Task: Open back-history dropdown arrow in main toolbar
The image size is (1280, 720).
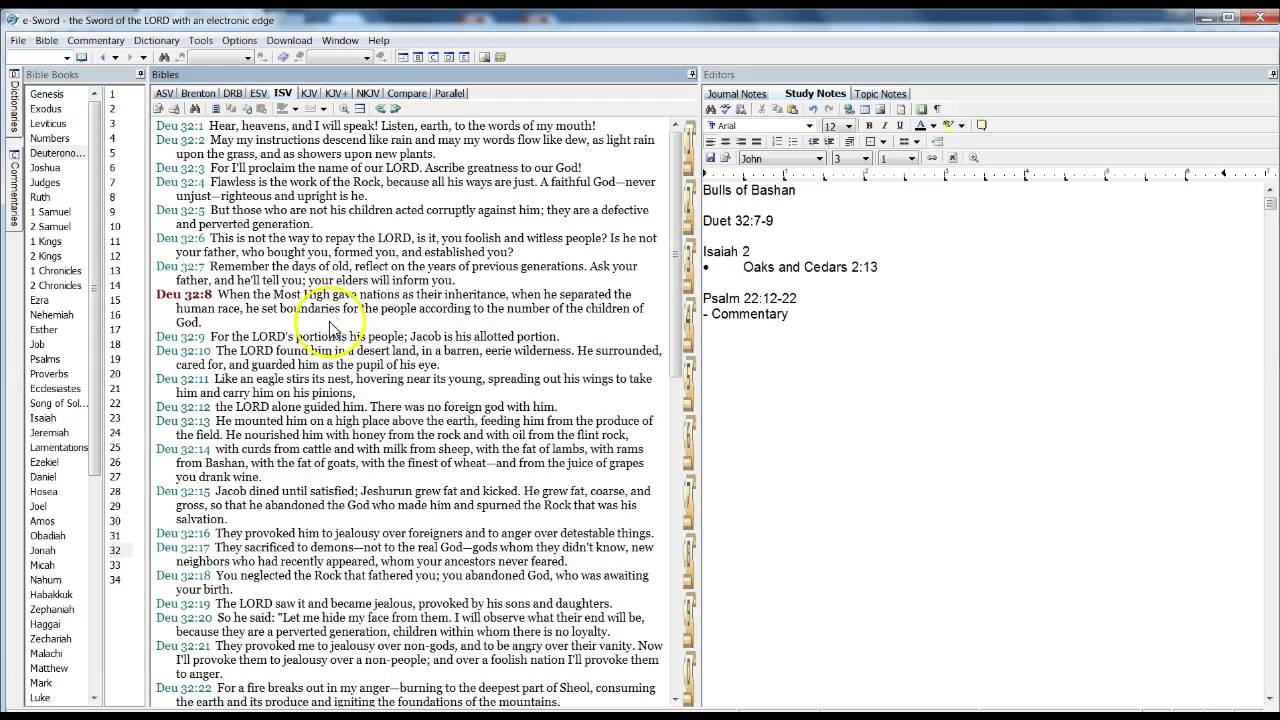Action: [115, 57]
